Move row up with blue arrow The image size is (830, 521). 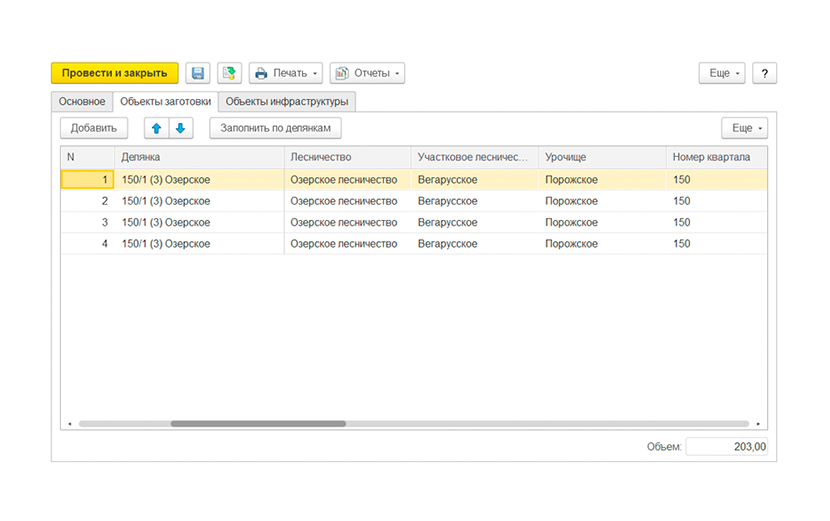pos(156,128)
